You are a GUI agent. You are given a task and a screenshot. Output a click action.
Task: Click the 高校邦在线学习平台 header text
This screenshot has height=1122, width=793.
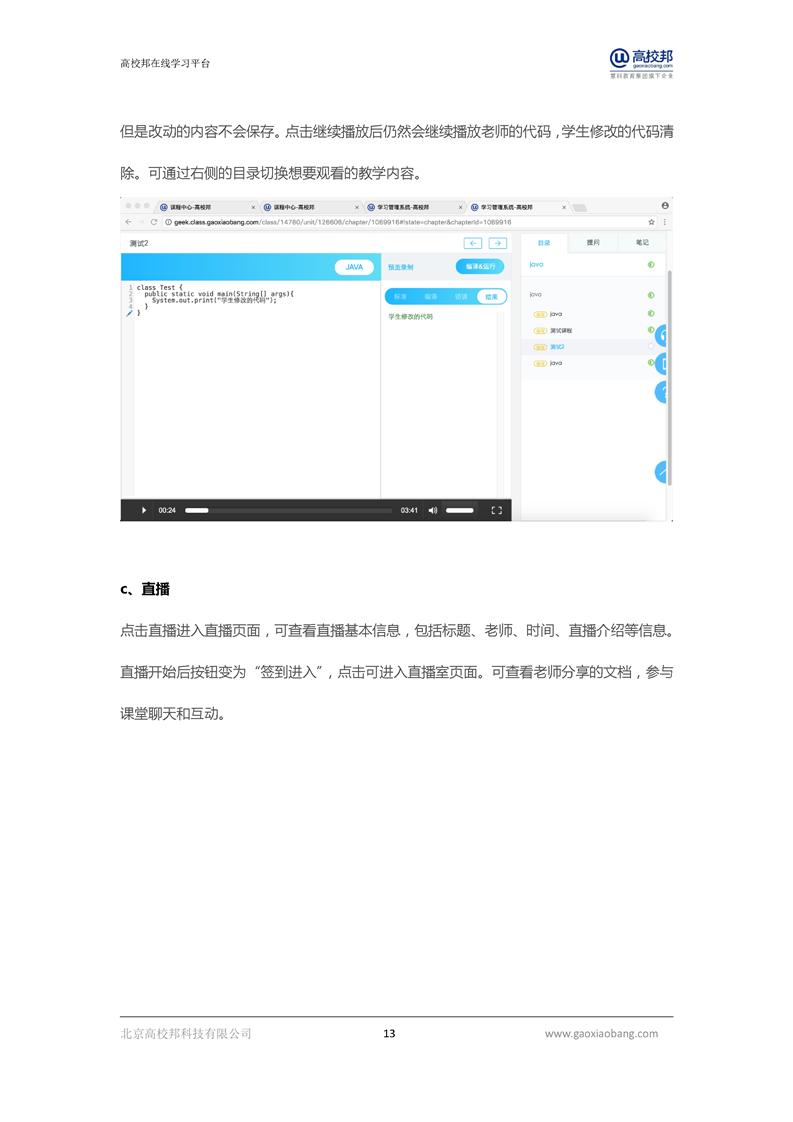pos(165,63)
